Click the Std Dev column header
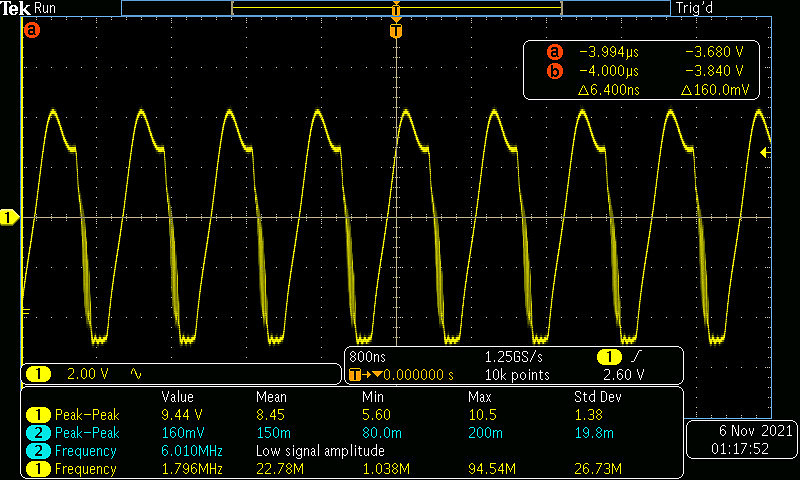 tap(597, 397)
